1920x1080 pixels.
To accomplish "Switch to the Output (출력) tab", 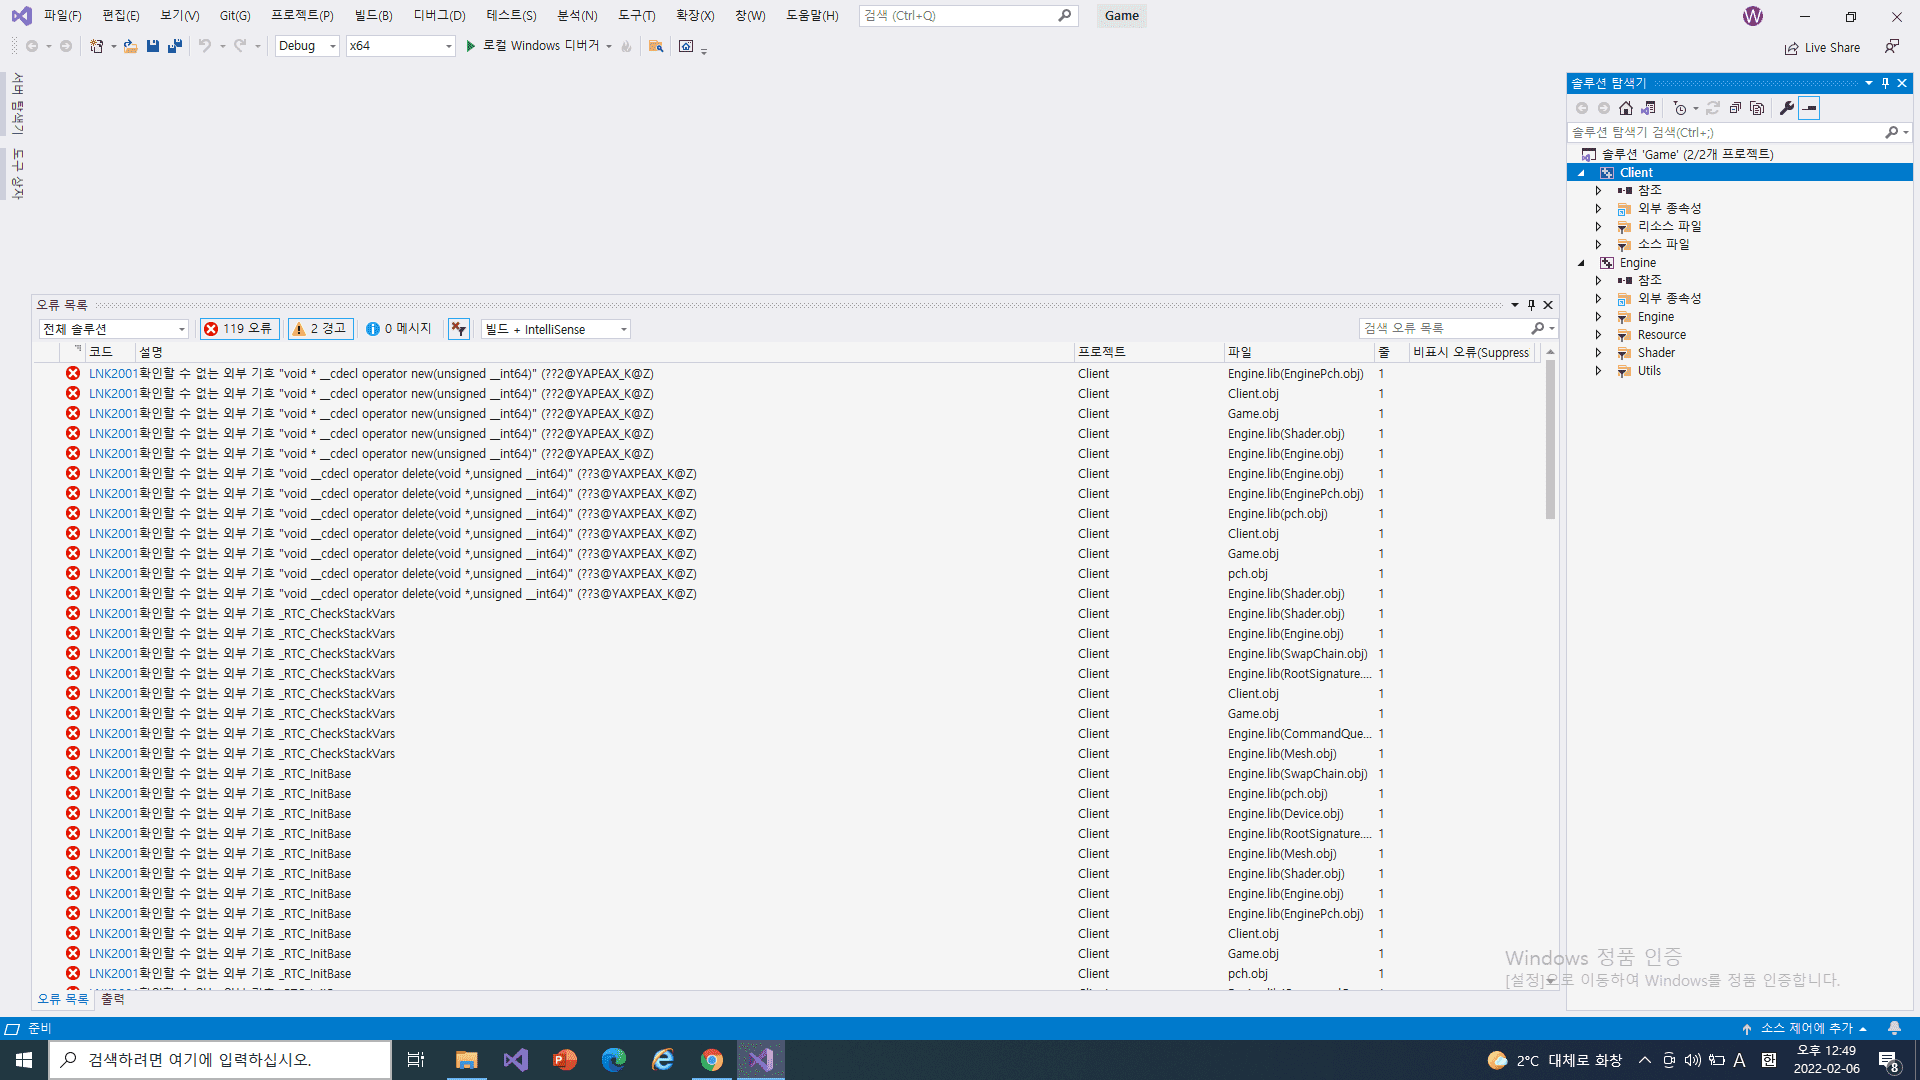I will pos(113,999).
